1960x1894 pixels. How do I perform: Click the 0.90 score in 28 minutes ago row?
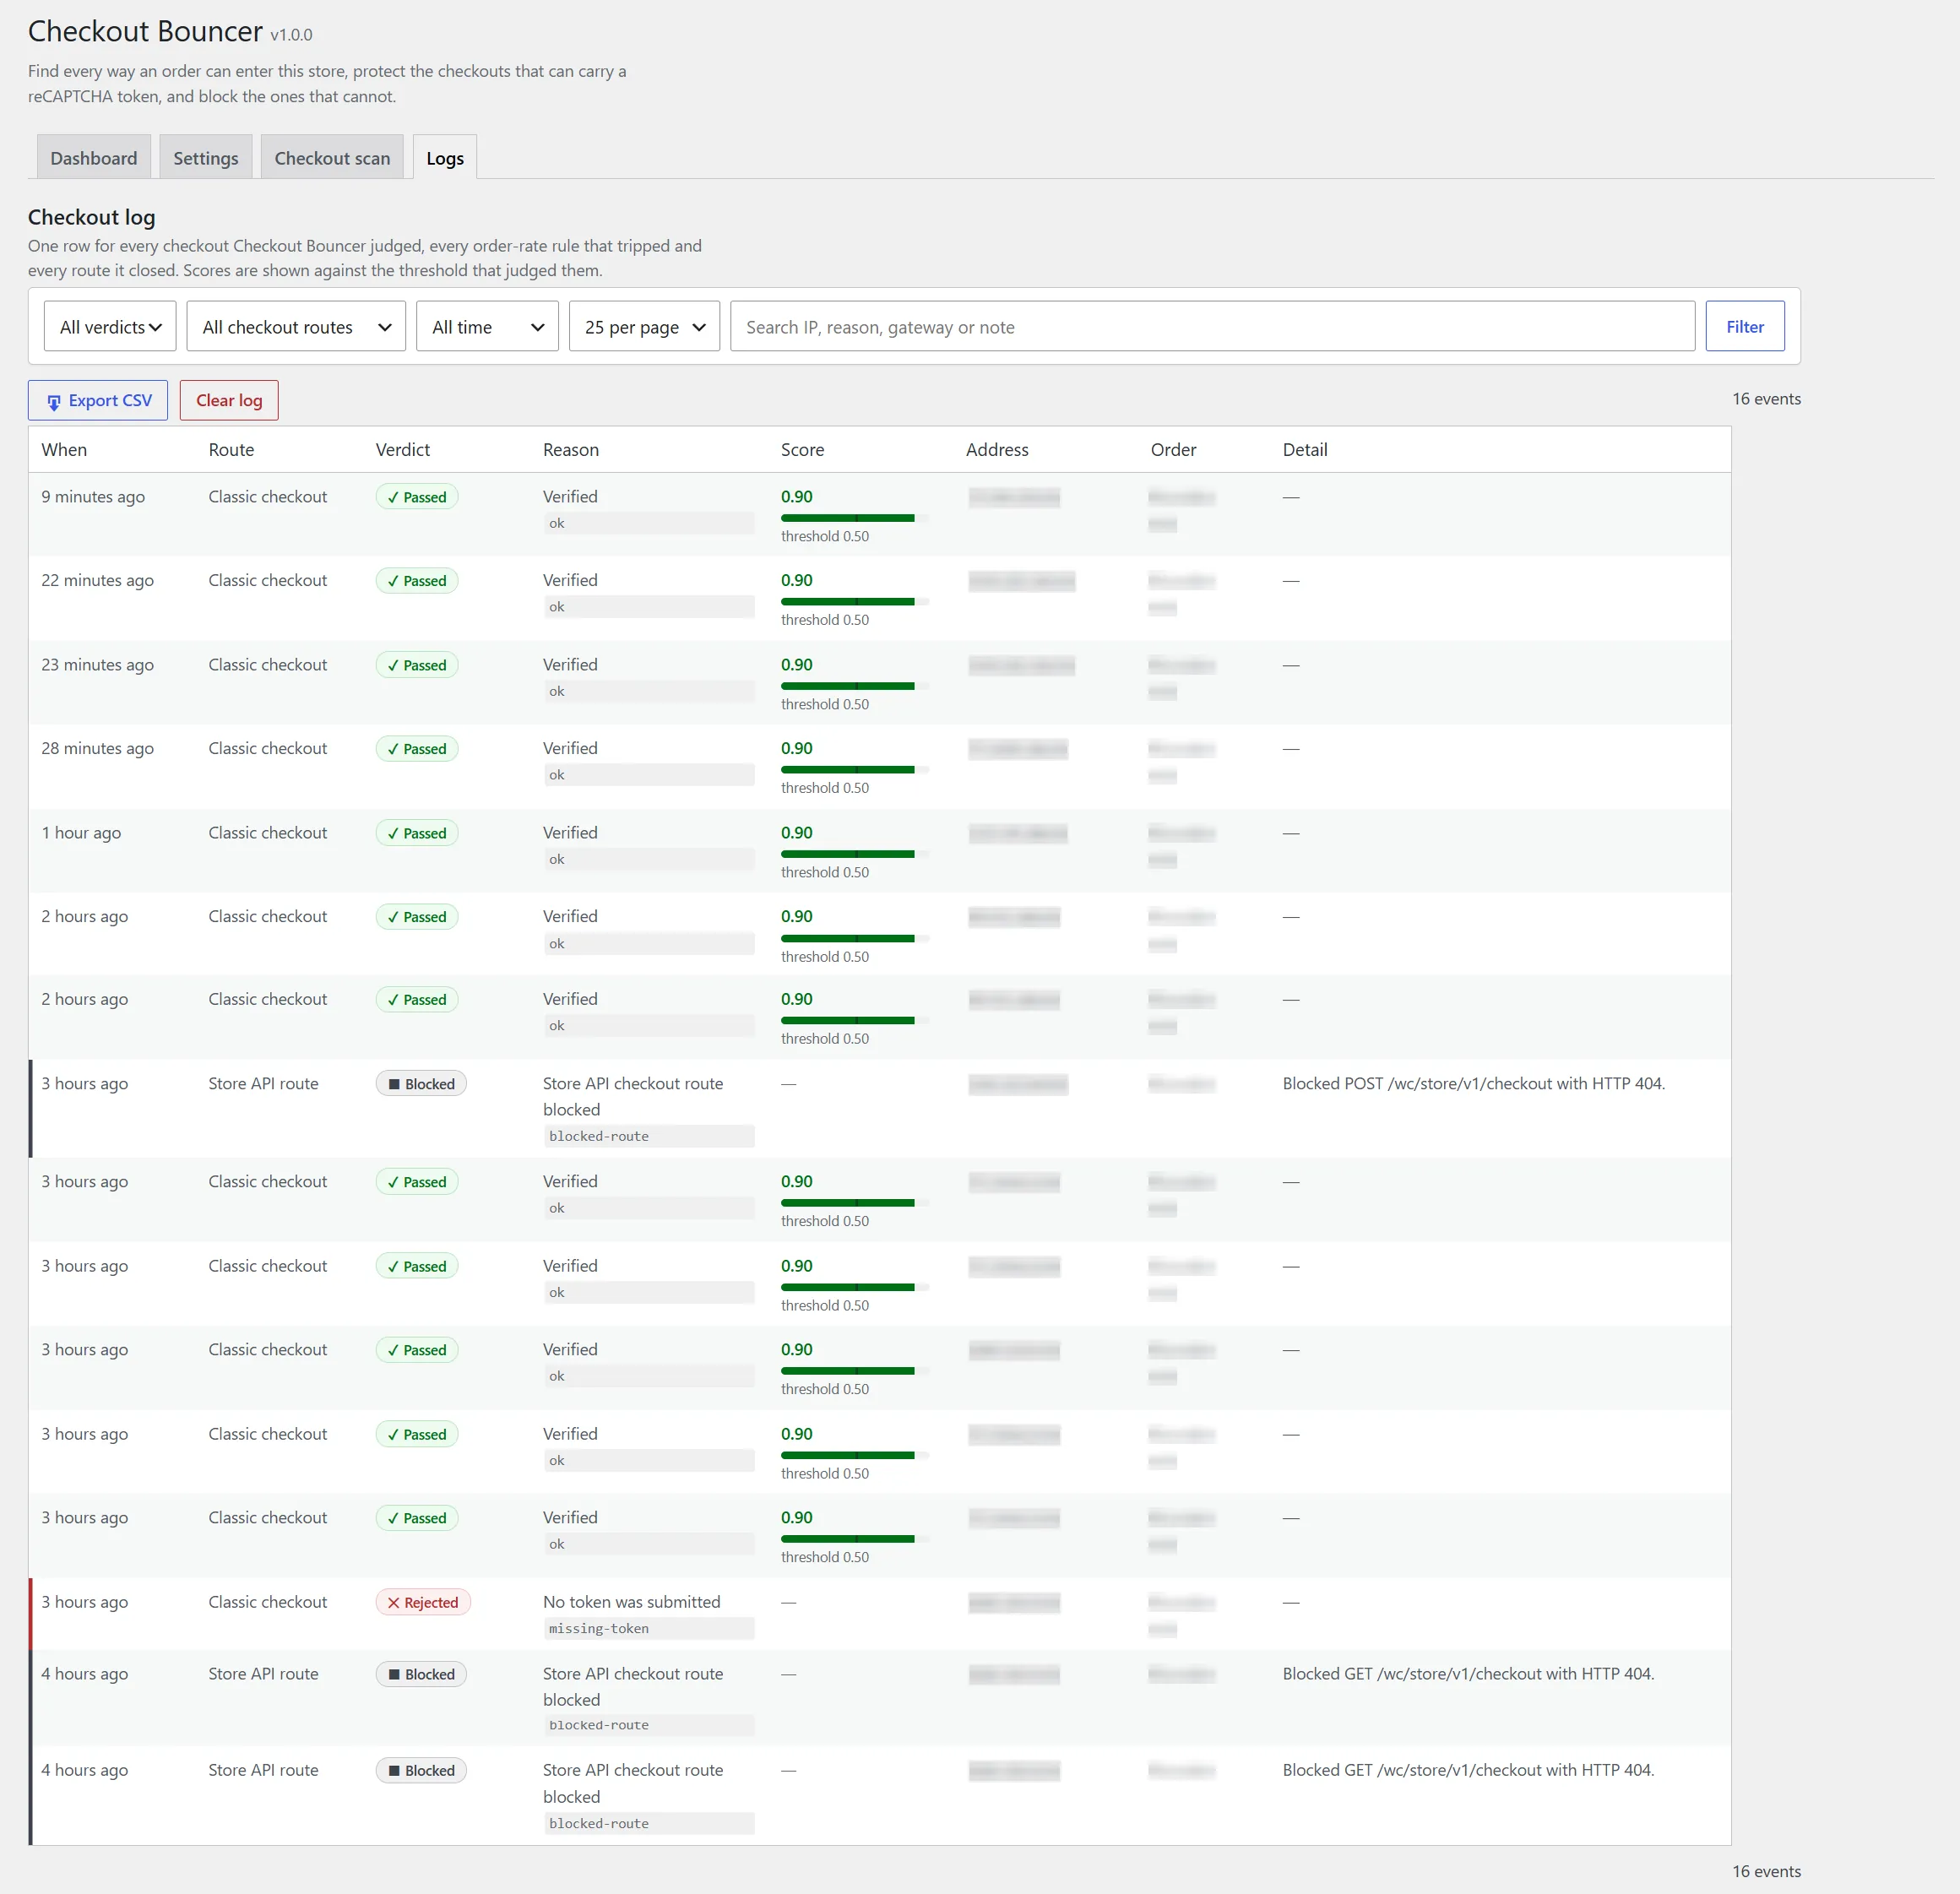click(x=797, y=749)
